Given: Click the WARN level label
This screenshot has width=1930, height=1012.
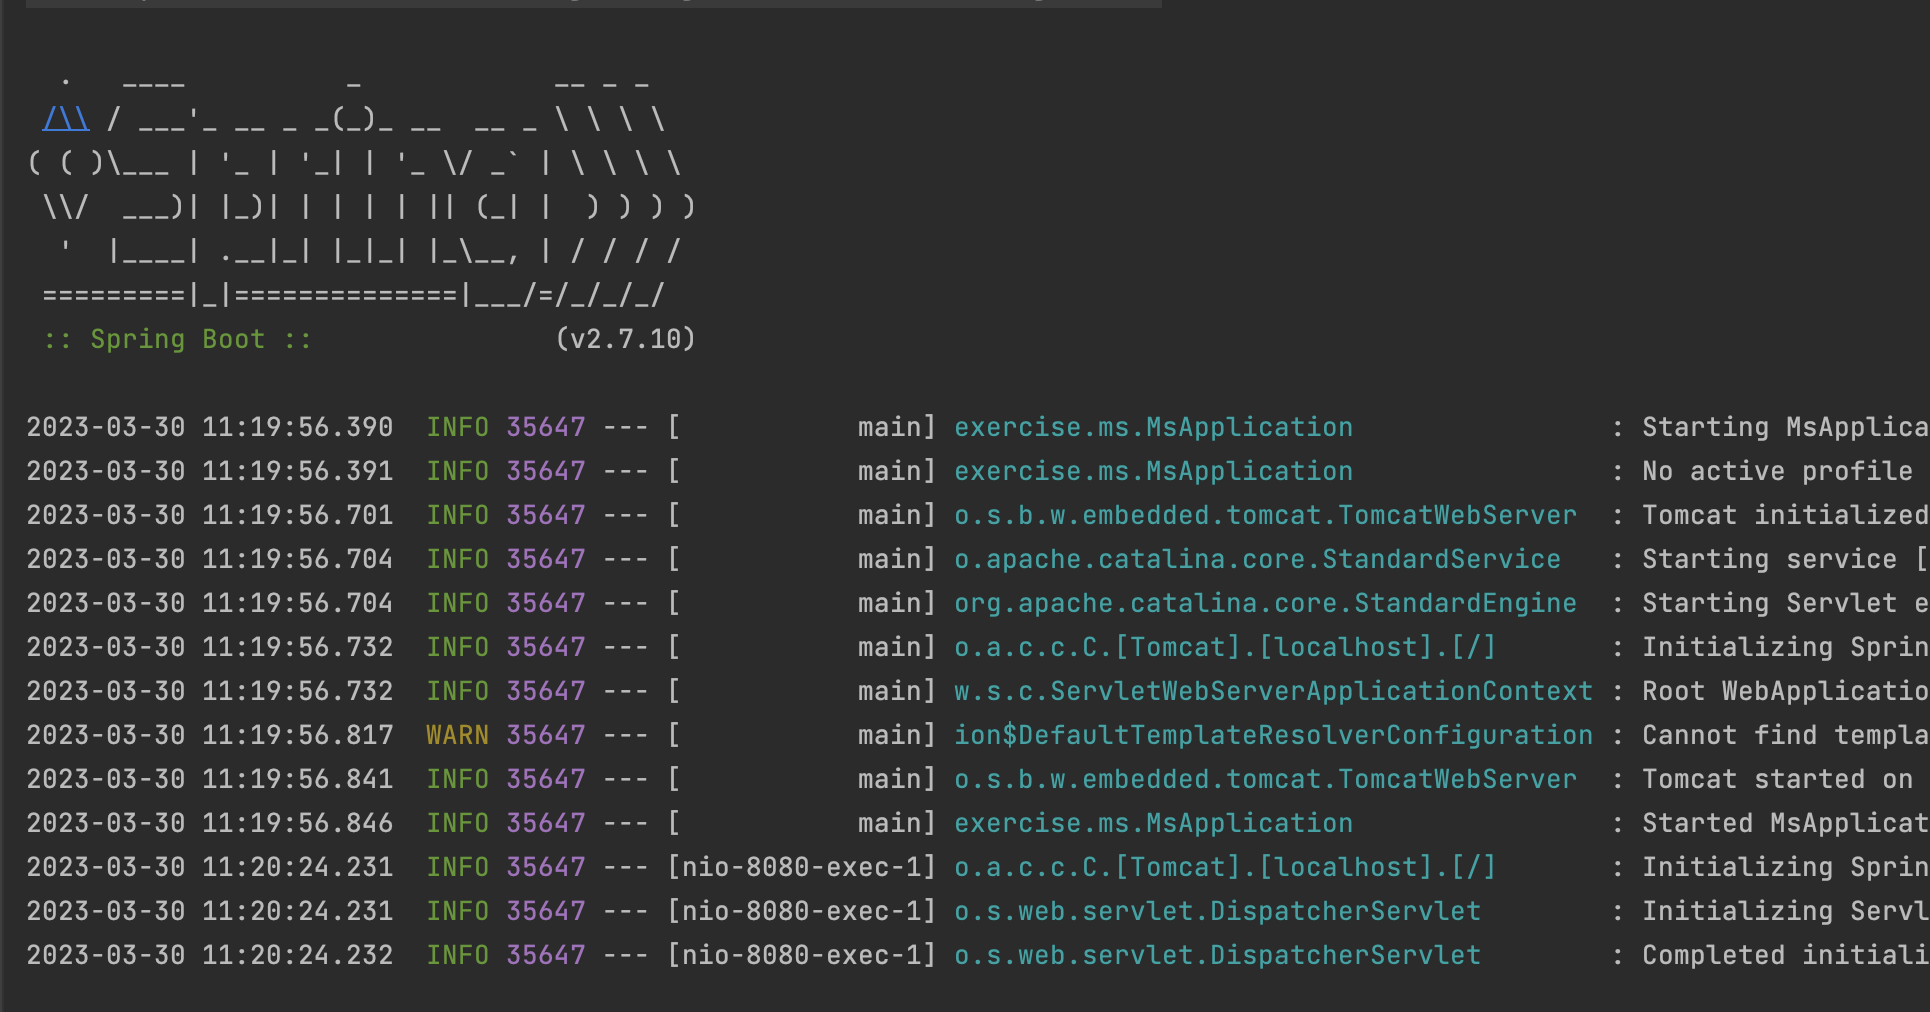Looking at the screenshot, I should tap(457, 735).
